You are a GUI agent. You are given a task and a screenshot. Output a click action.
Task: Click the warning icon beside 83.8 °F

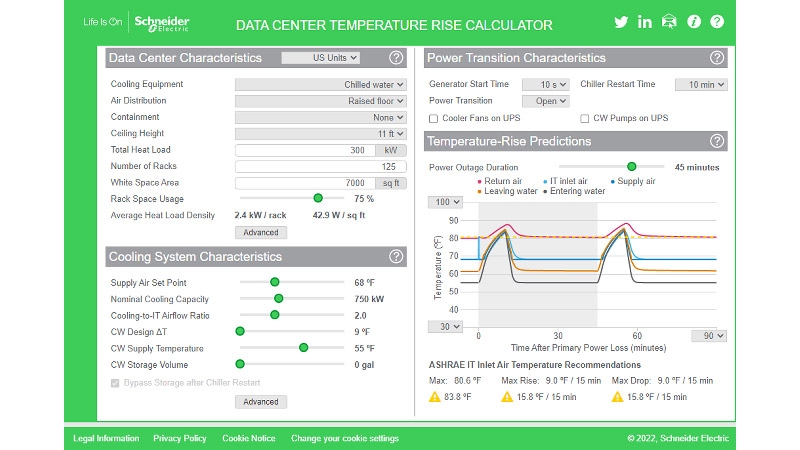[434, 396]
